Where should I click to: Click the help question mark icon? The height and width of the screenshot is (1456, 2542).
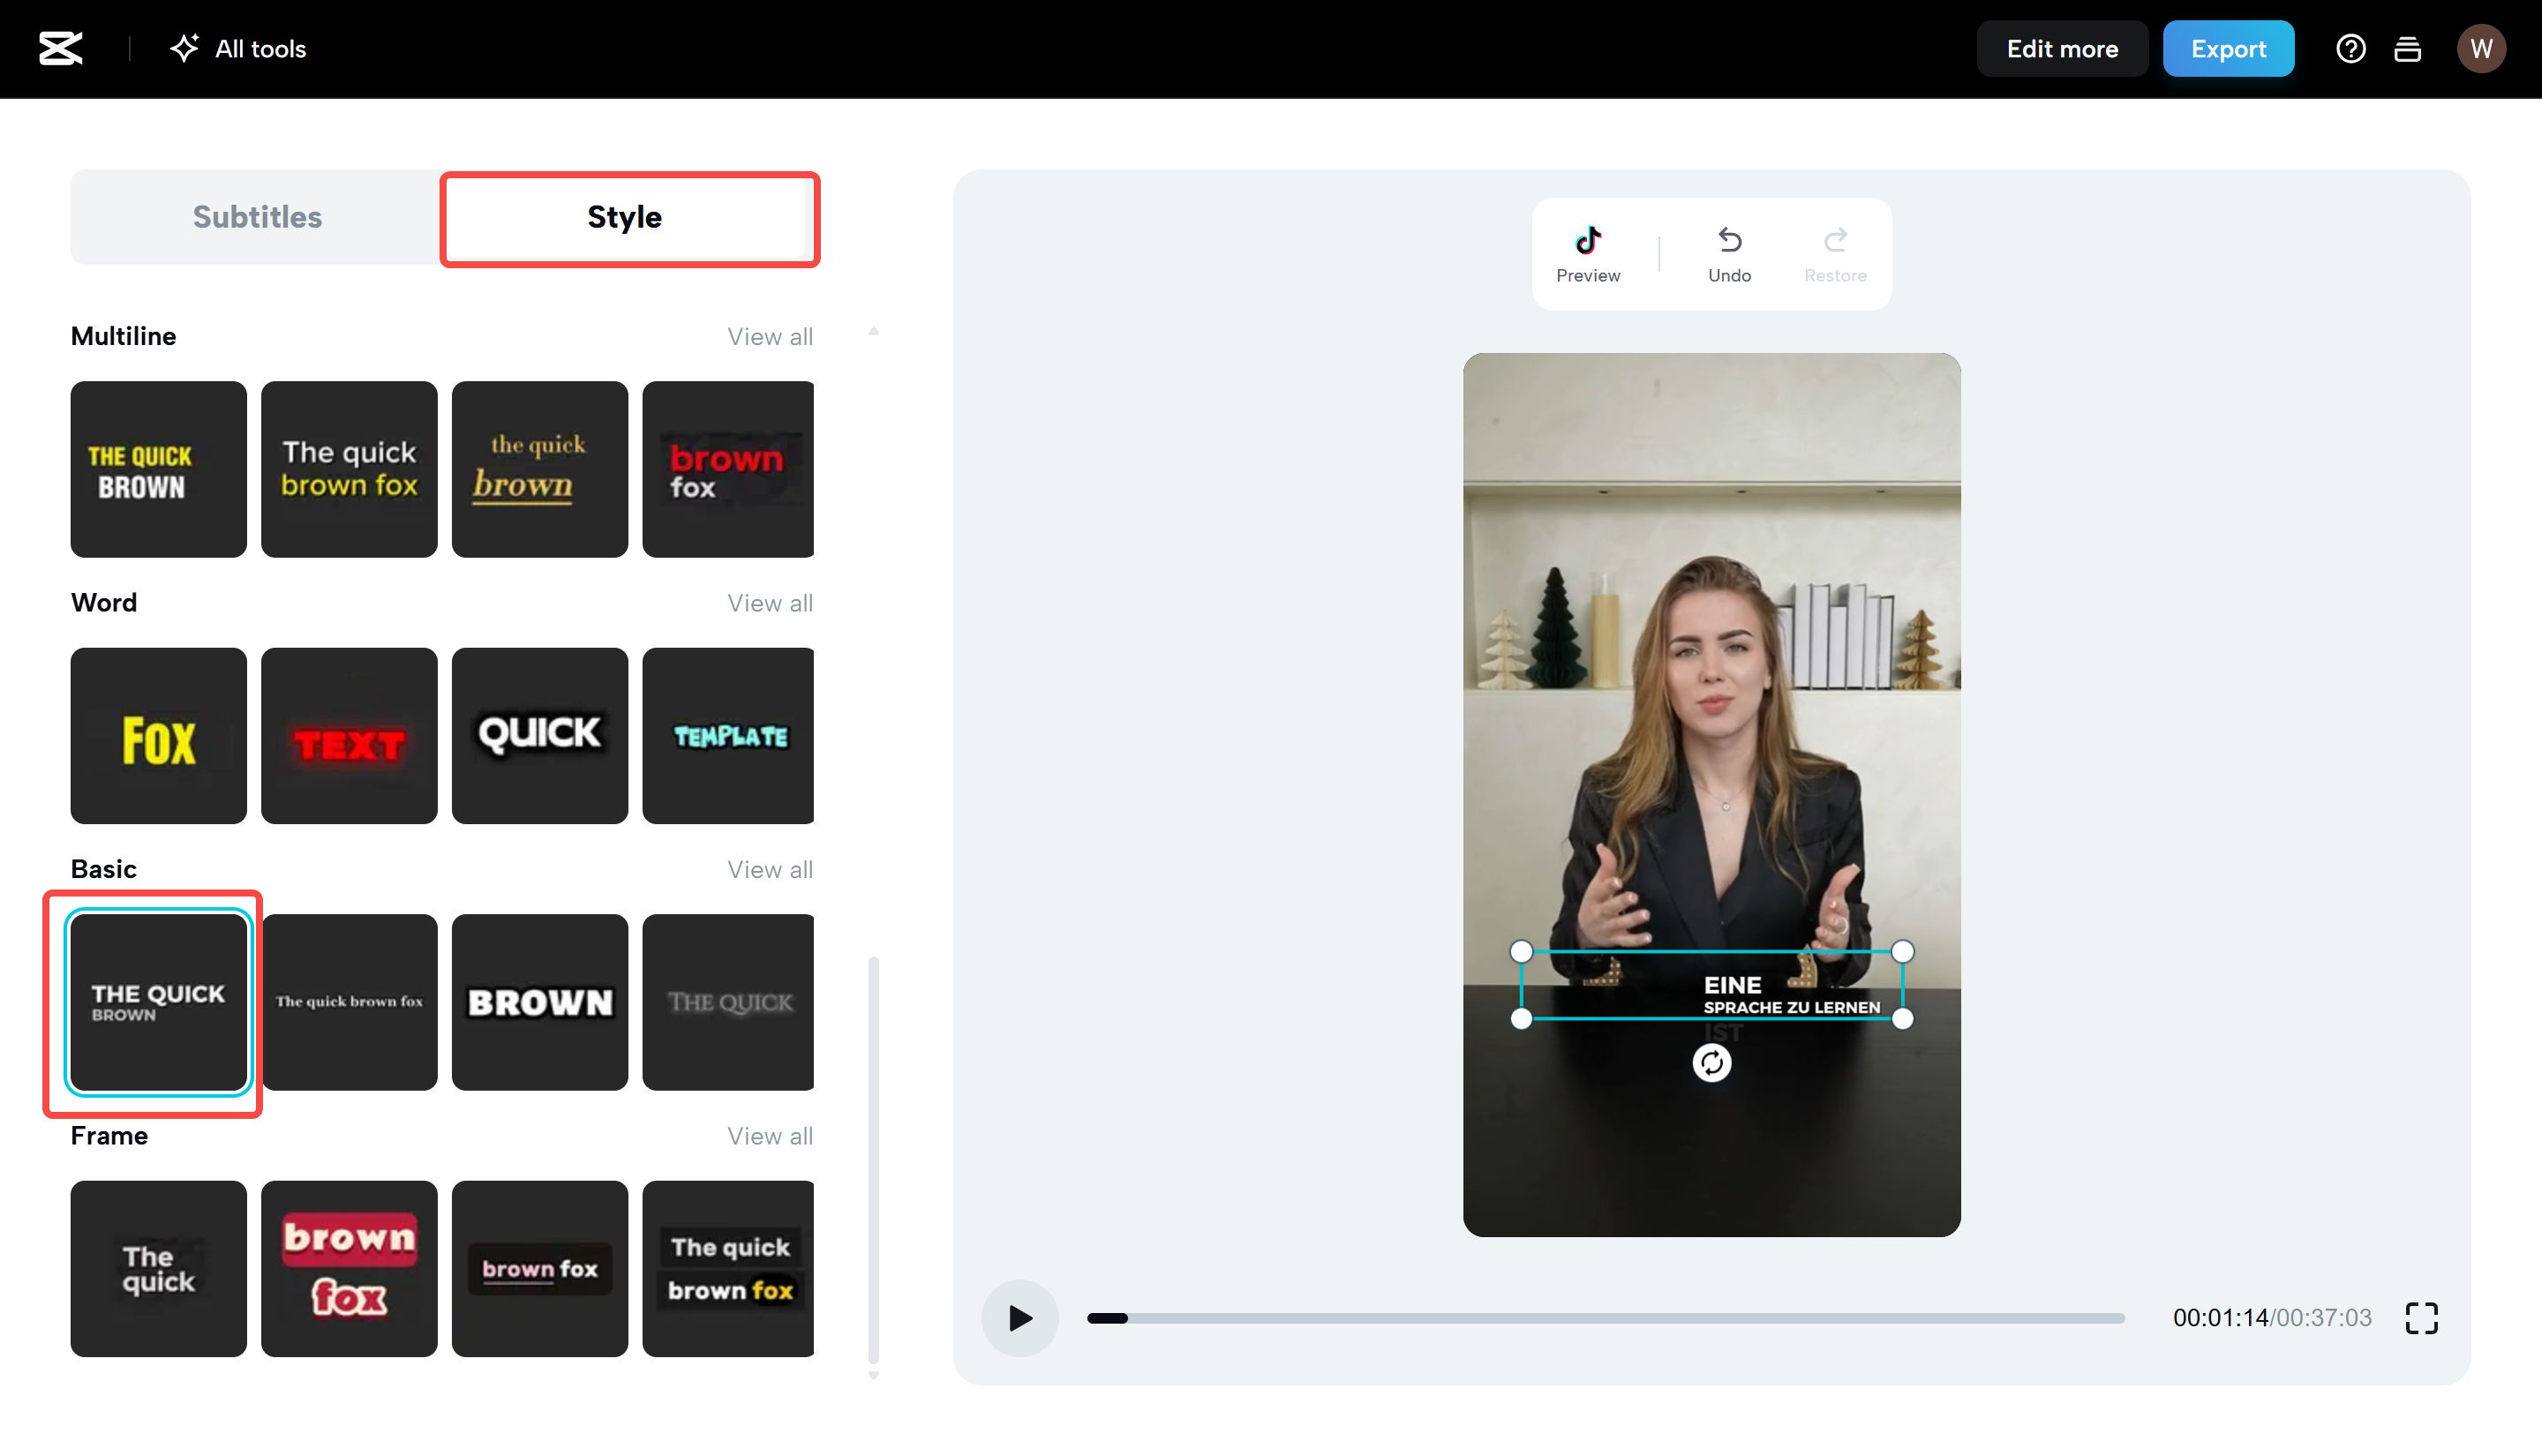[x=2351, y=48]
